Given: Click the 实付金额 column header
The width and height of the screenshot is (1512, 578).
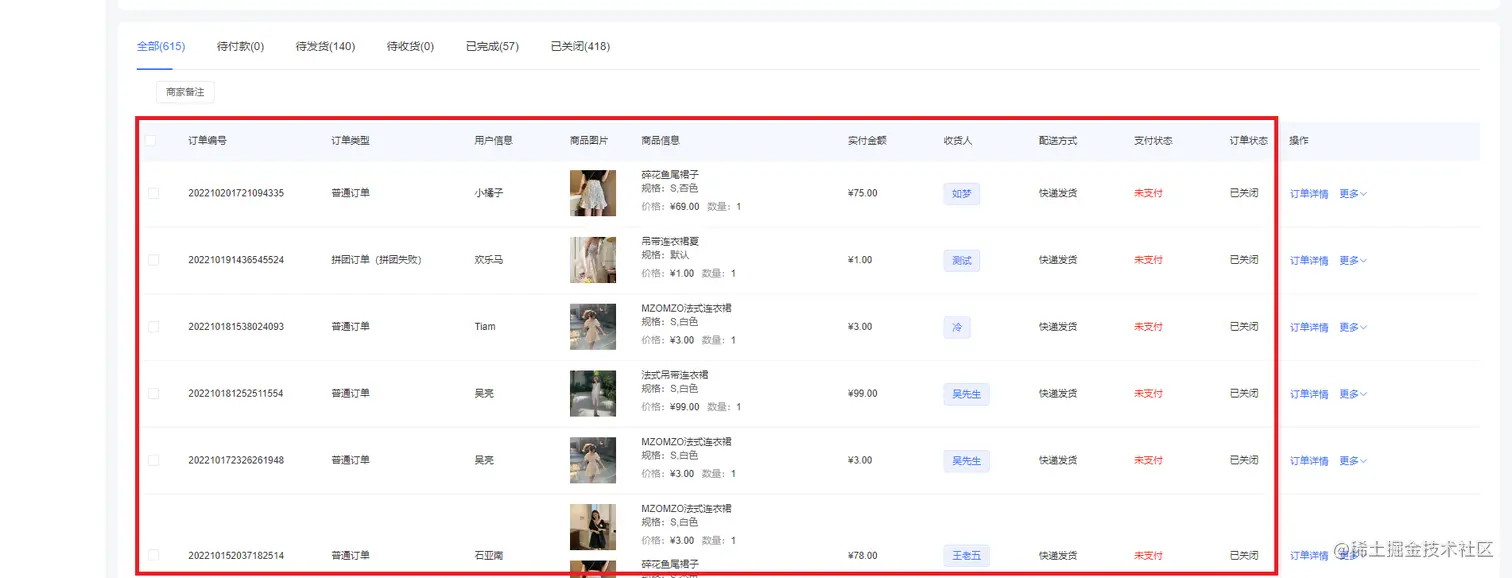Looking at the screenshot, I should pyautogui.click(x=867, y=141).
